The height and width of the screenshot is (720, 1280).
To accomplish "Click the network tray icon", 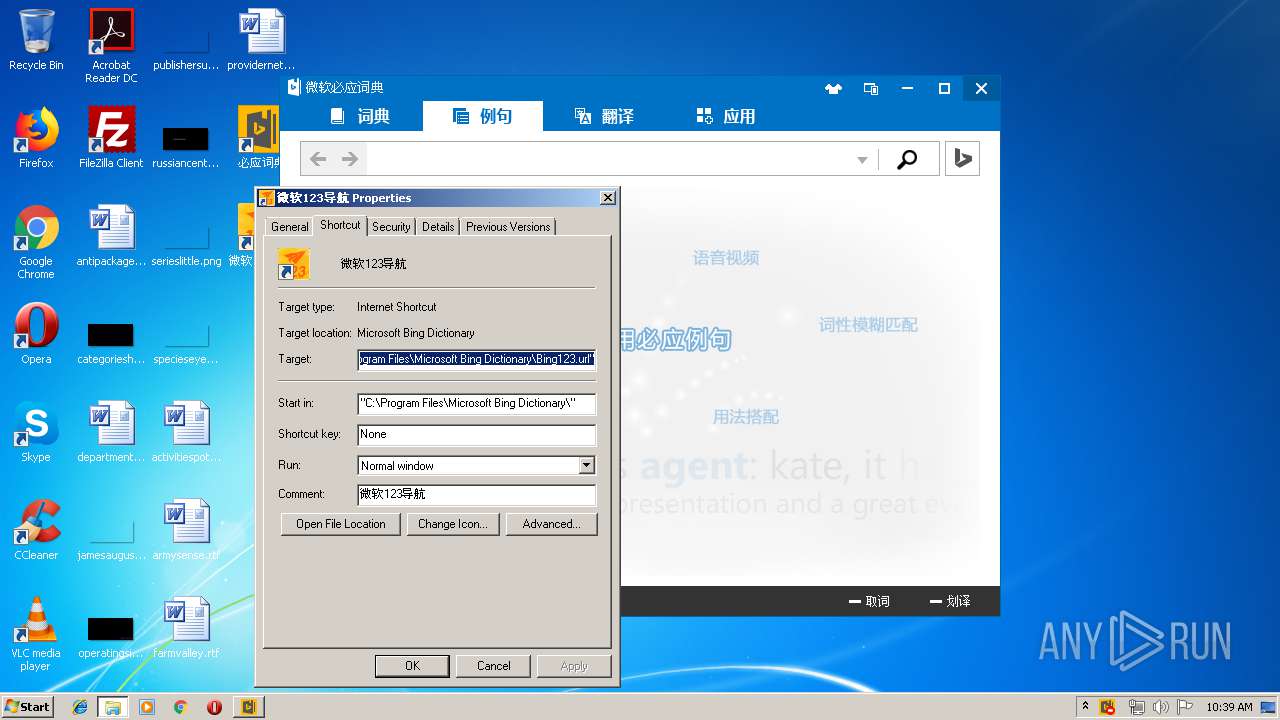I will 1136,707.
